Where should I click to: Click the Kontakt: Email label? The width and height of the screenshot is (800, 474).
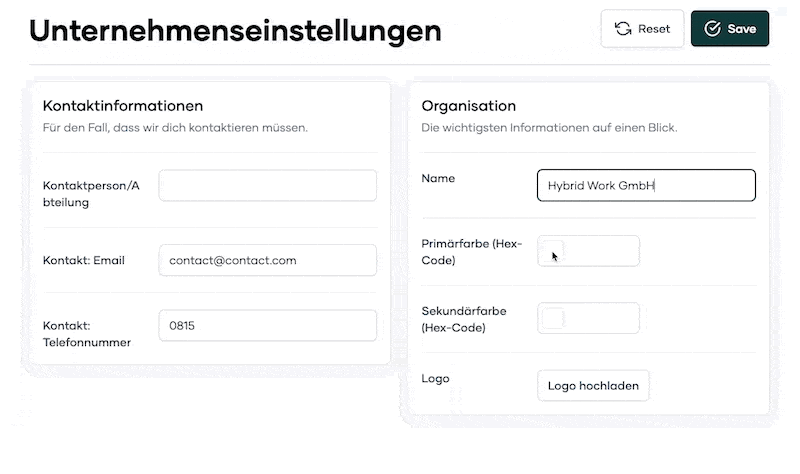pos(84,260)
